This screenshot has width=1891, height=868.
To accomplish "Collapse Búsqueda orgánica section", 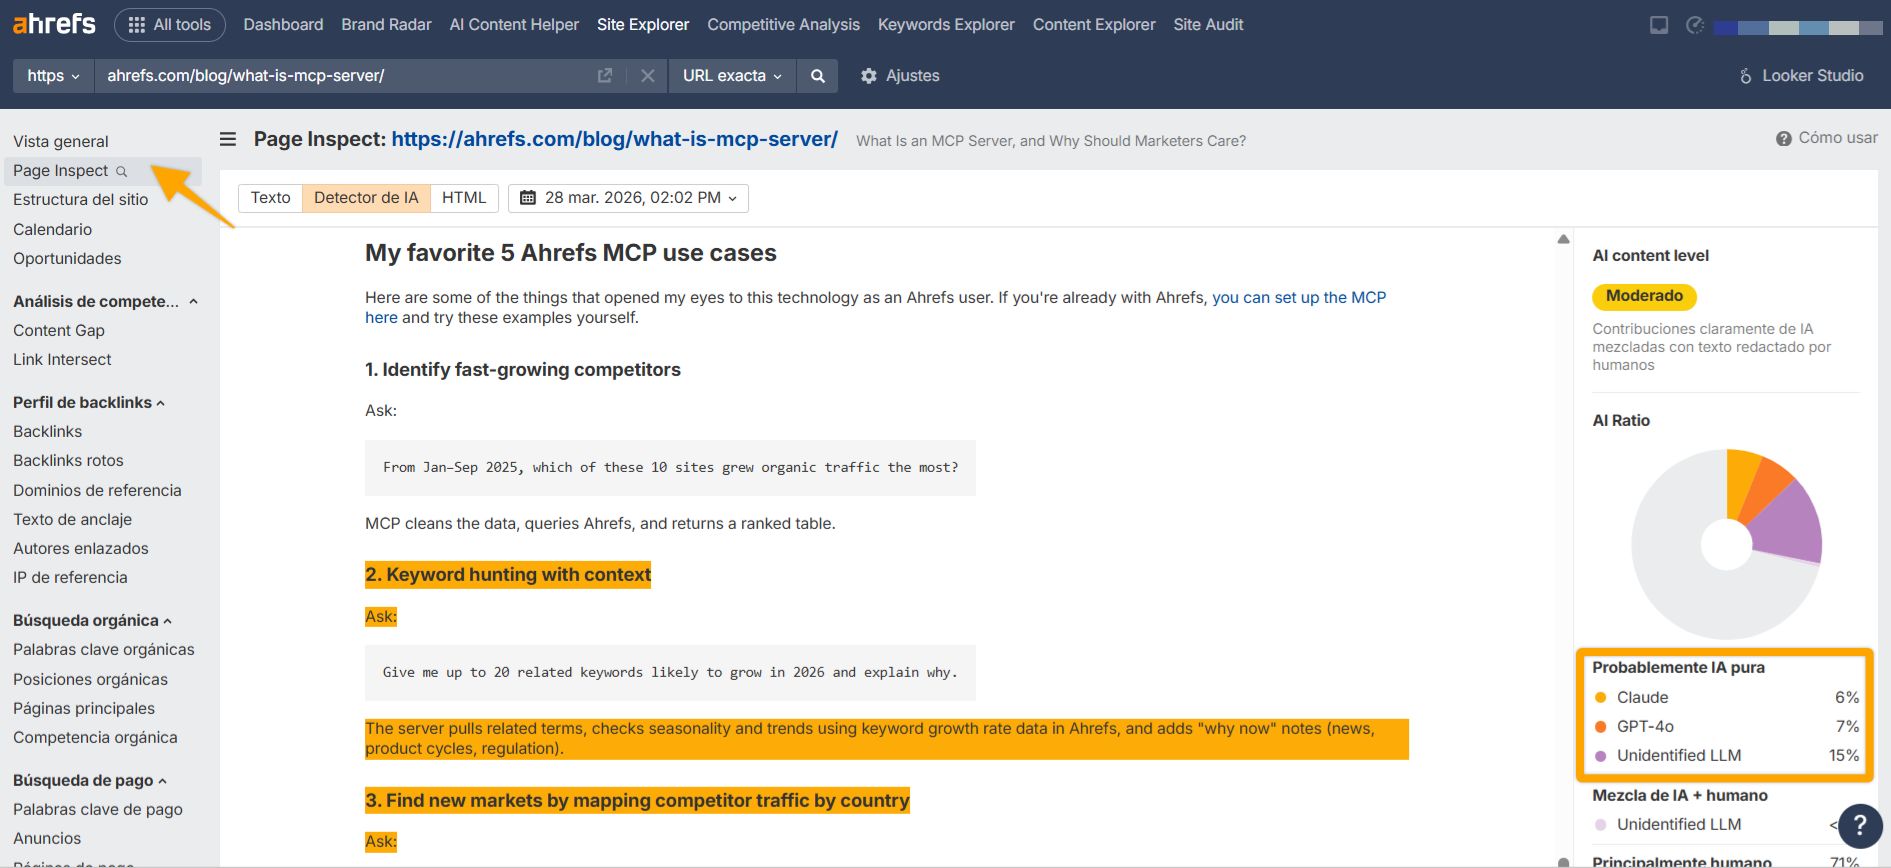I will click(x=92, y=621).
